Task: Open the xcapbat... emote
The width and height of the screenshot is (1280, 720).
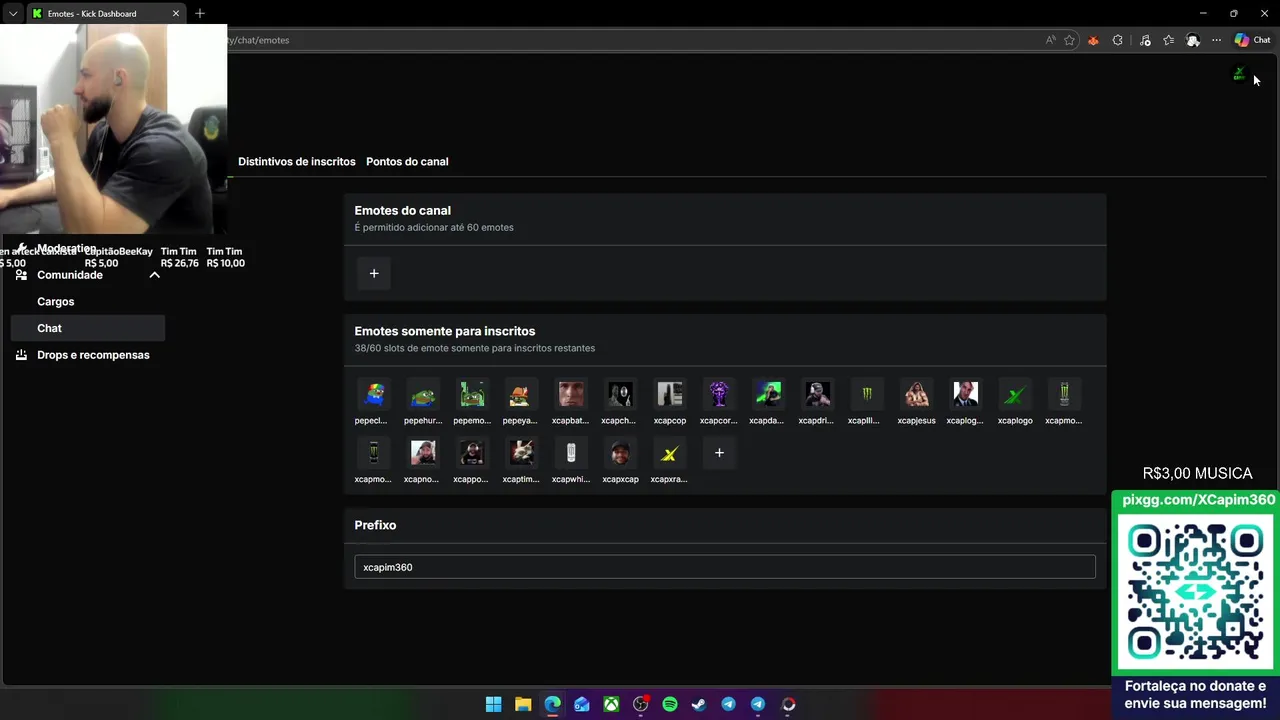Action: pyautogui.click(x=571, y=394)
